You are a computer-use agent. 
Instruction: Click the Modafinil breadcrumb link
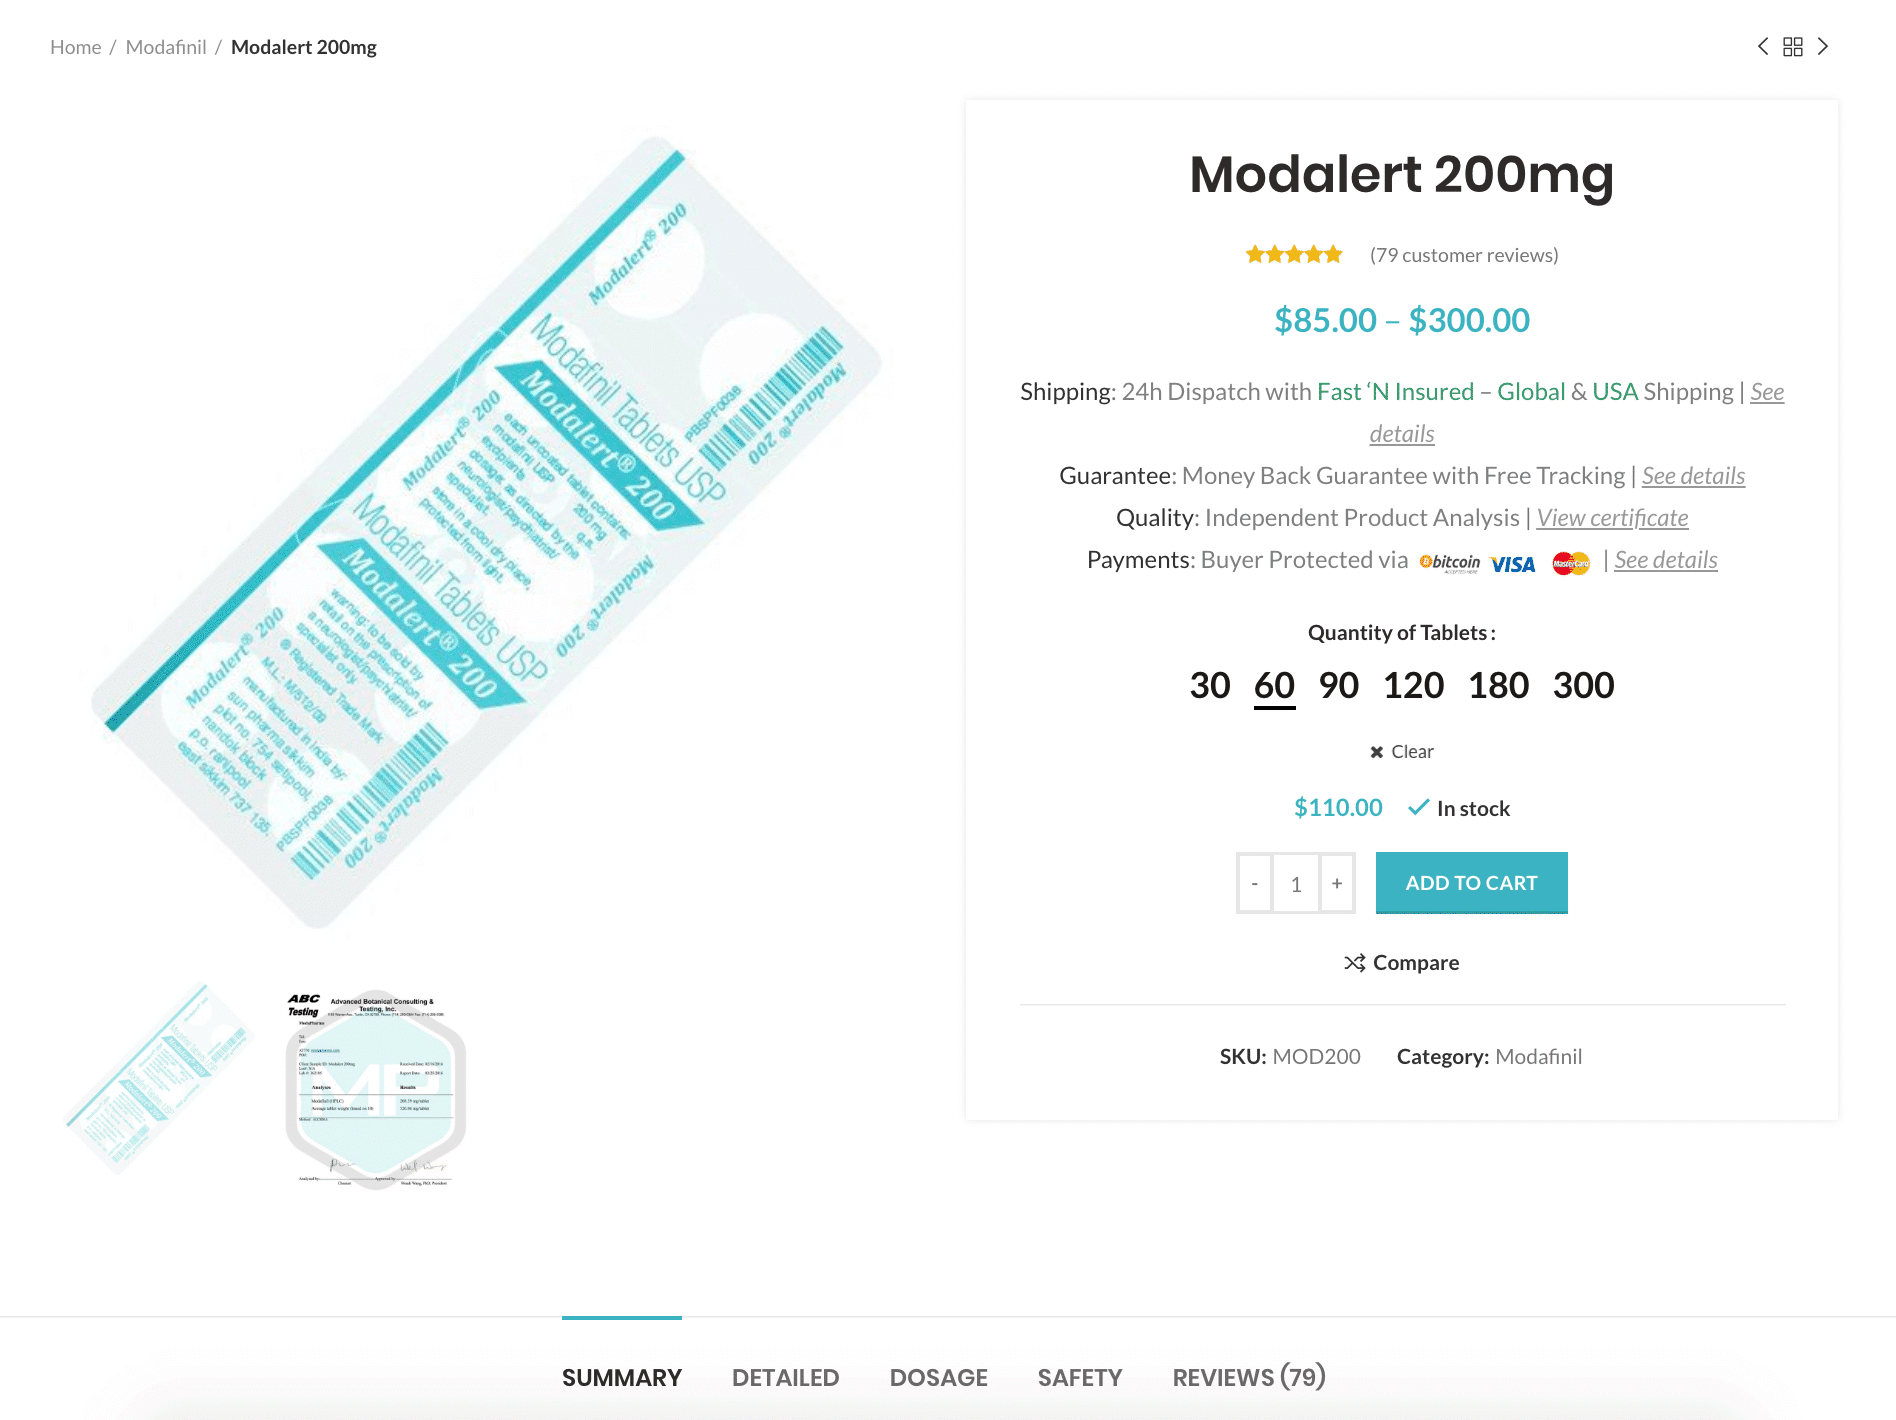click(166, 47)
